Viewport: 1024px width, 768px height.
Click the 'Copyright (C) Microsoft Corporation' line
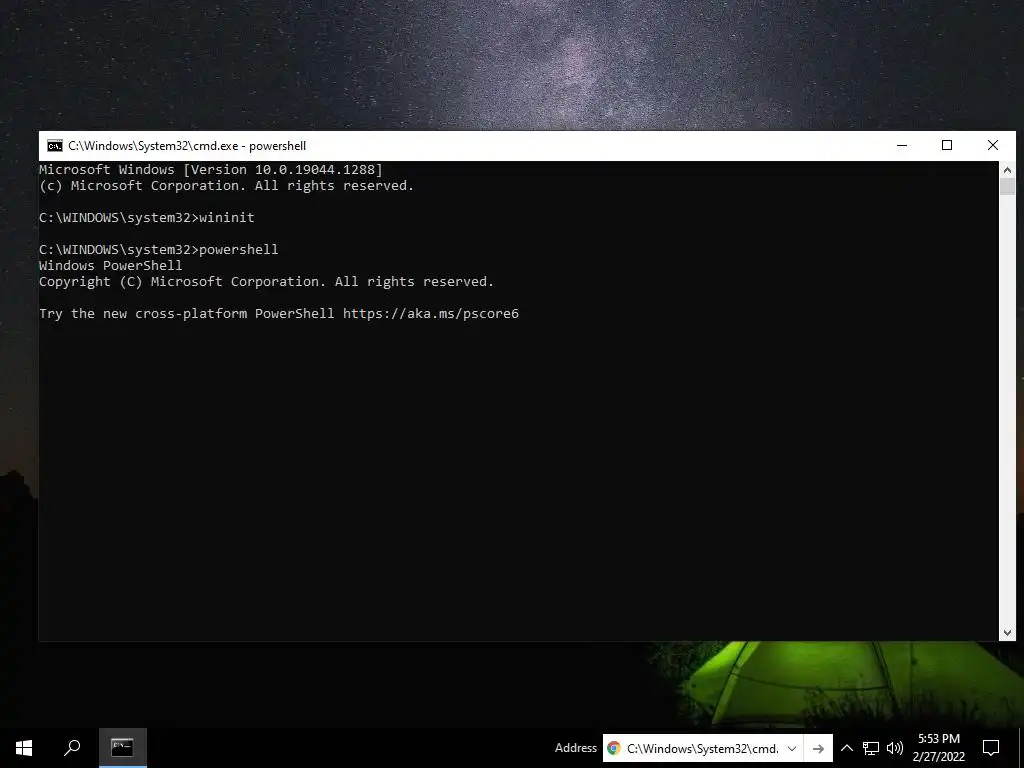coord(266,281)
